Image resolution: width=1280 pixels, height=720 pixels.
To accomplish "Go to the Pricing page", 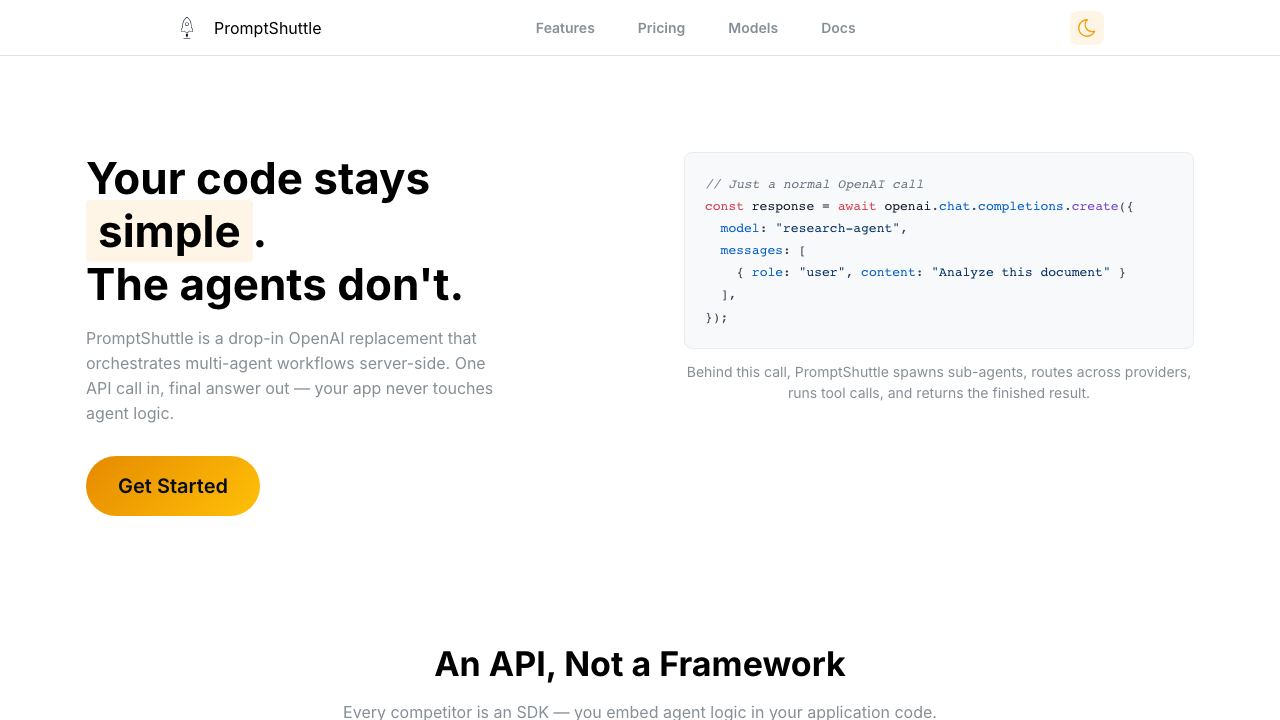I will click(x=661, y=28).
